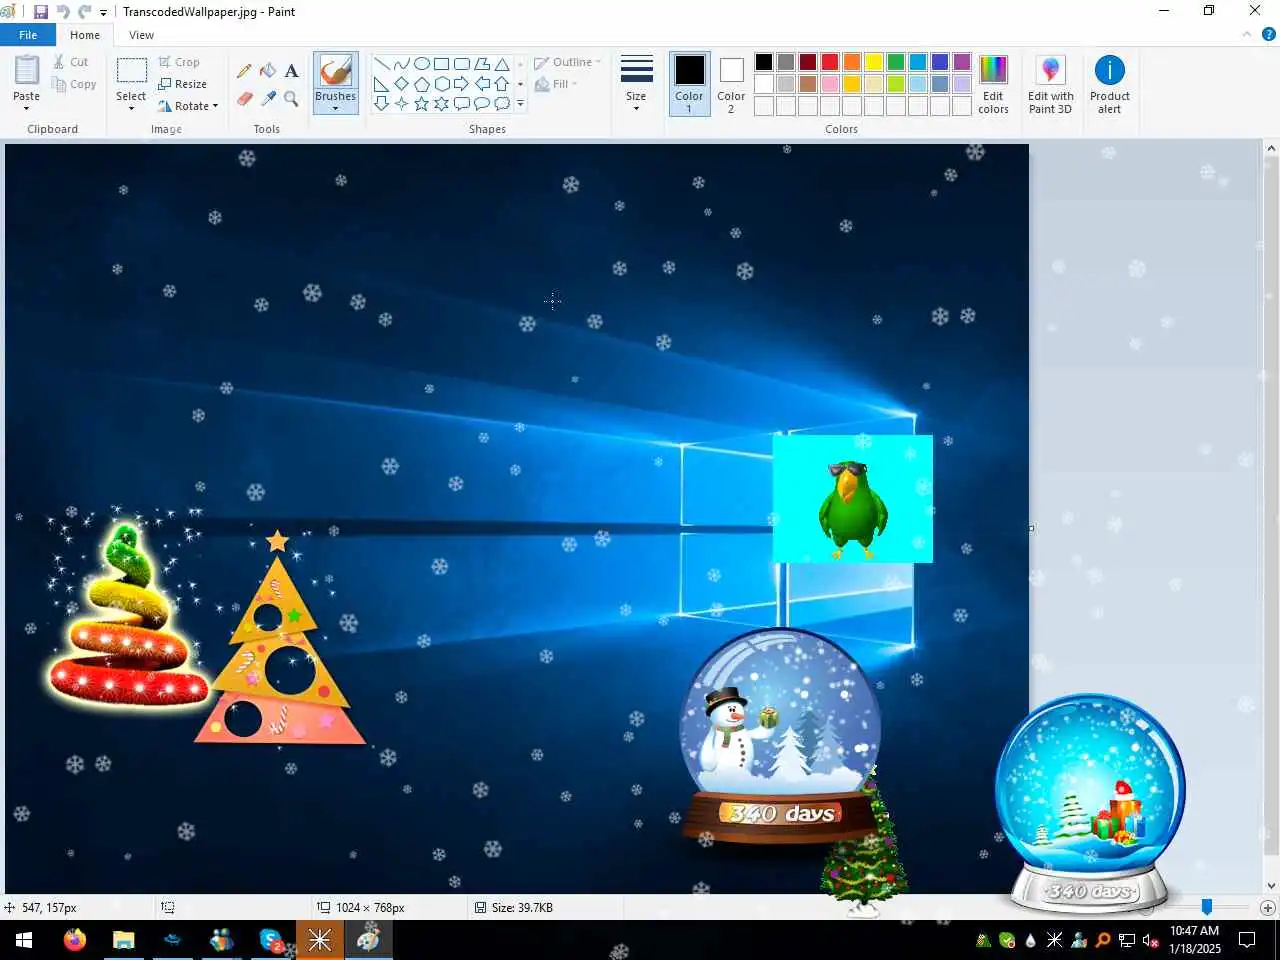The width and height of the screenshot is (1280, 960).
Task: Open Edit with Paint 3D
Action: (1050, 84)
